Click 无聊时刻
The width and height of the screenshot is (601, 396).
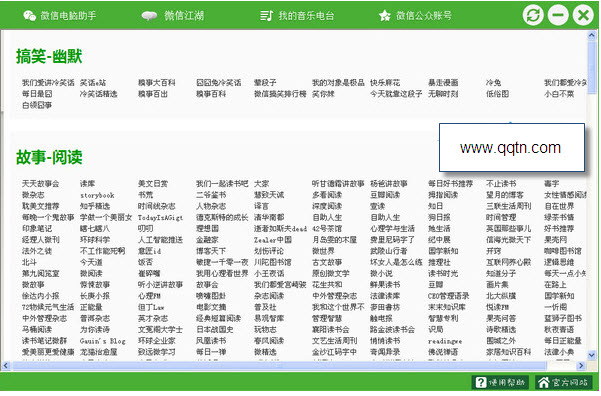coord(443,94)
